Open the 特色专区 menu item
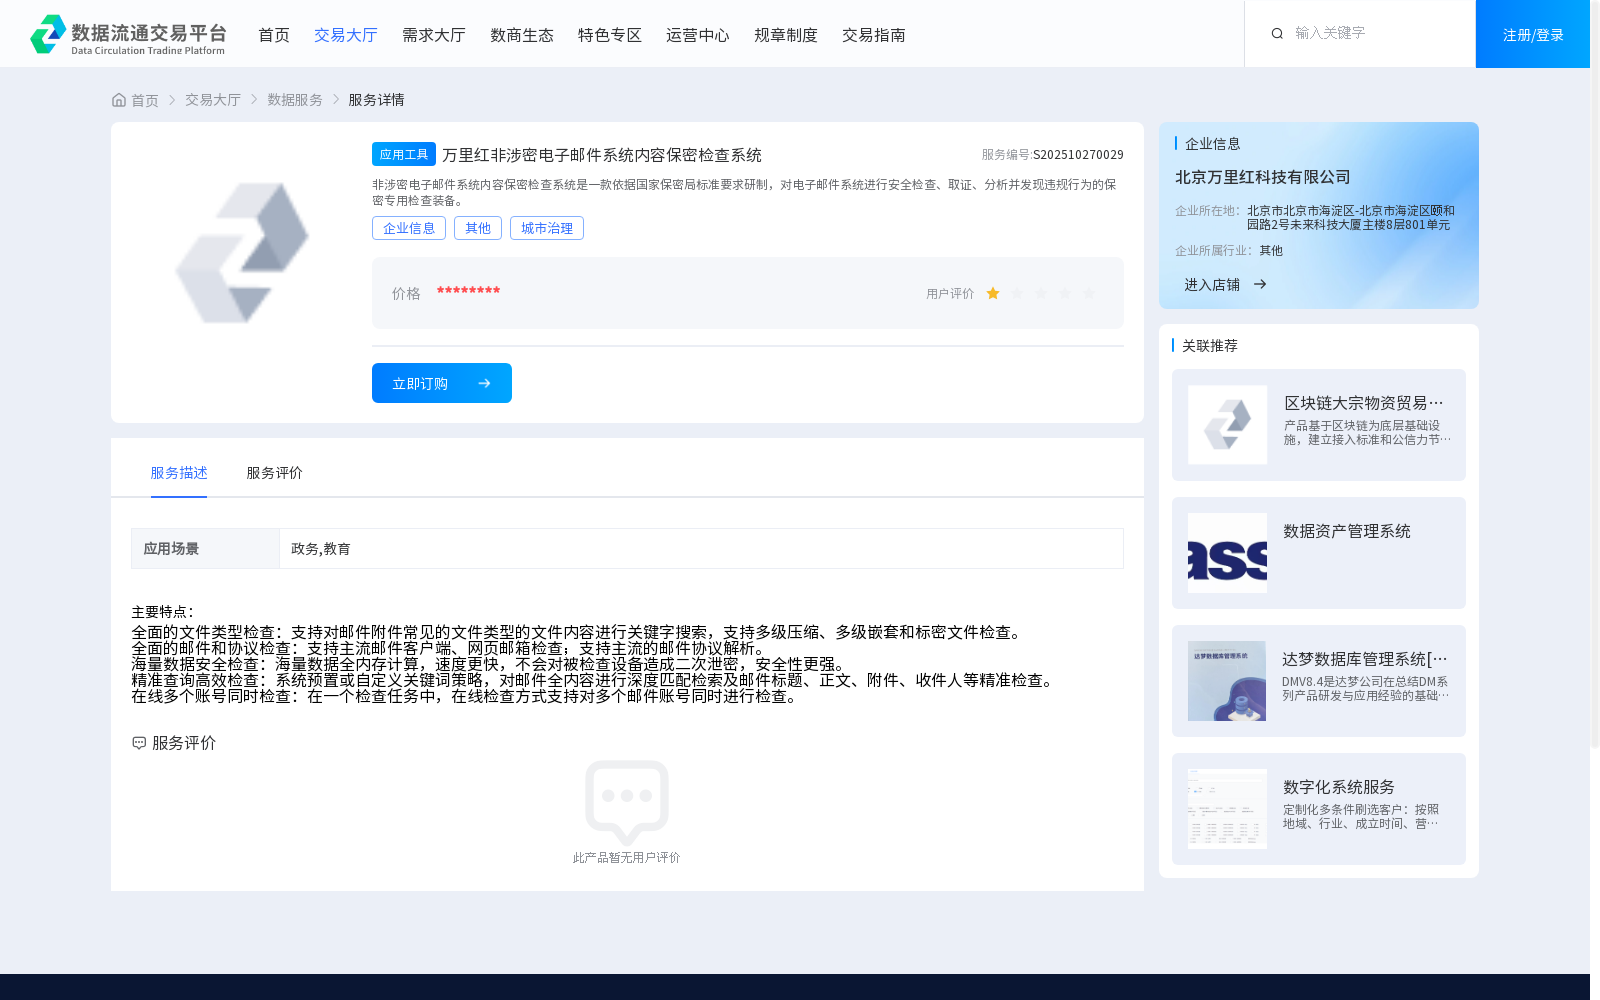This screenshot has height=1000, width=1600. (610, 35)
